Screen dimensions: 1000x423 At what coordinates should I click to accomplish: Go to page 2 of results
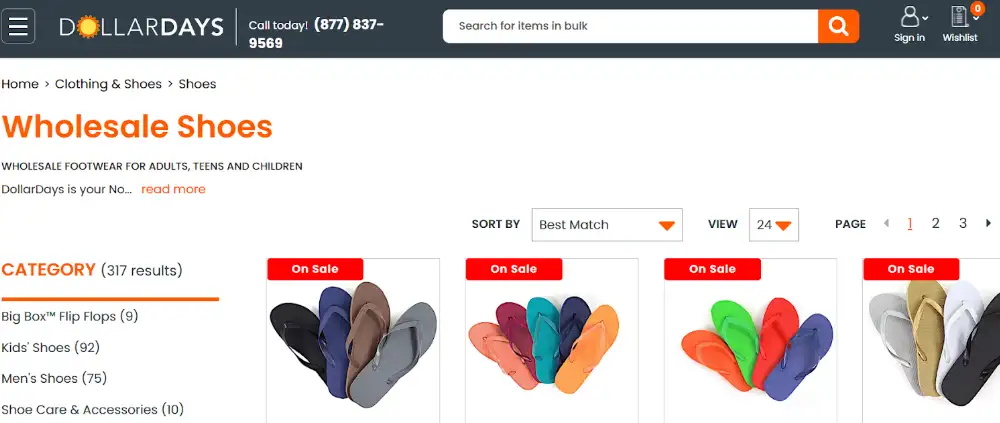[x=936, y=223]
